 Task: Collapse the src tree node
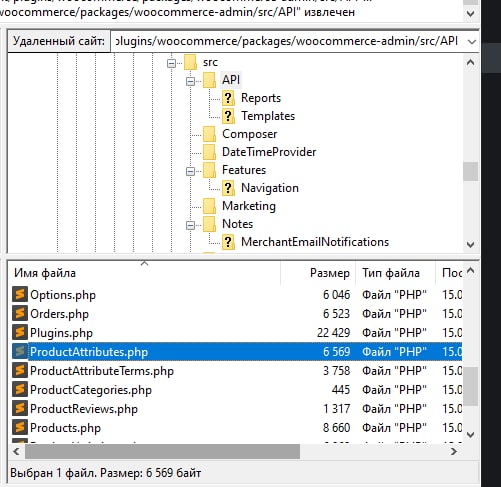coord(171,63)
